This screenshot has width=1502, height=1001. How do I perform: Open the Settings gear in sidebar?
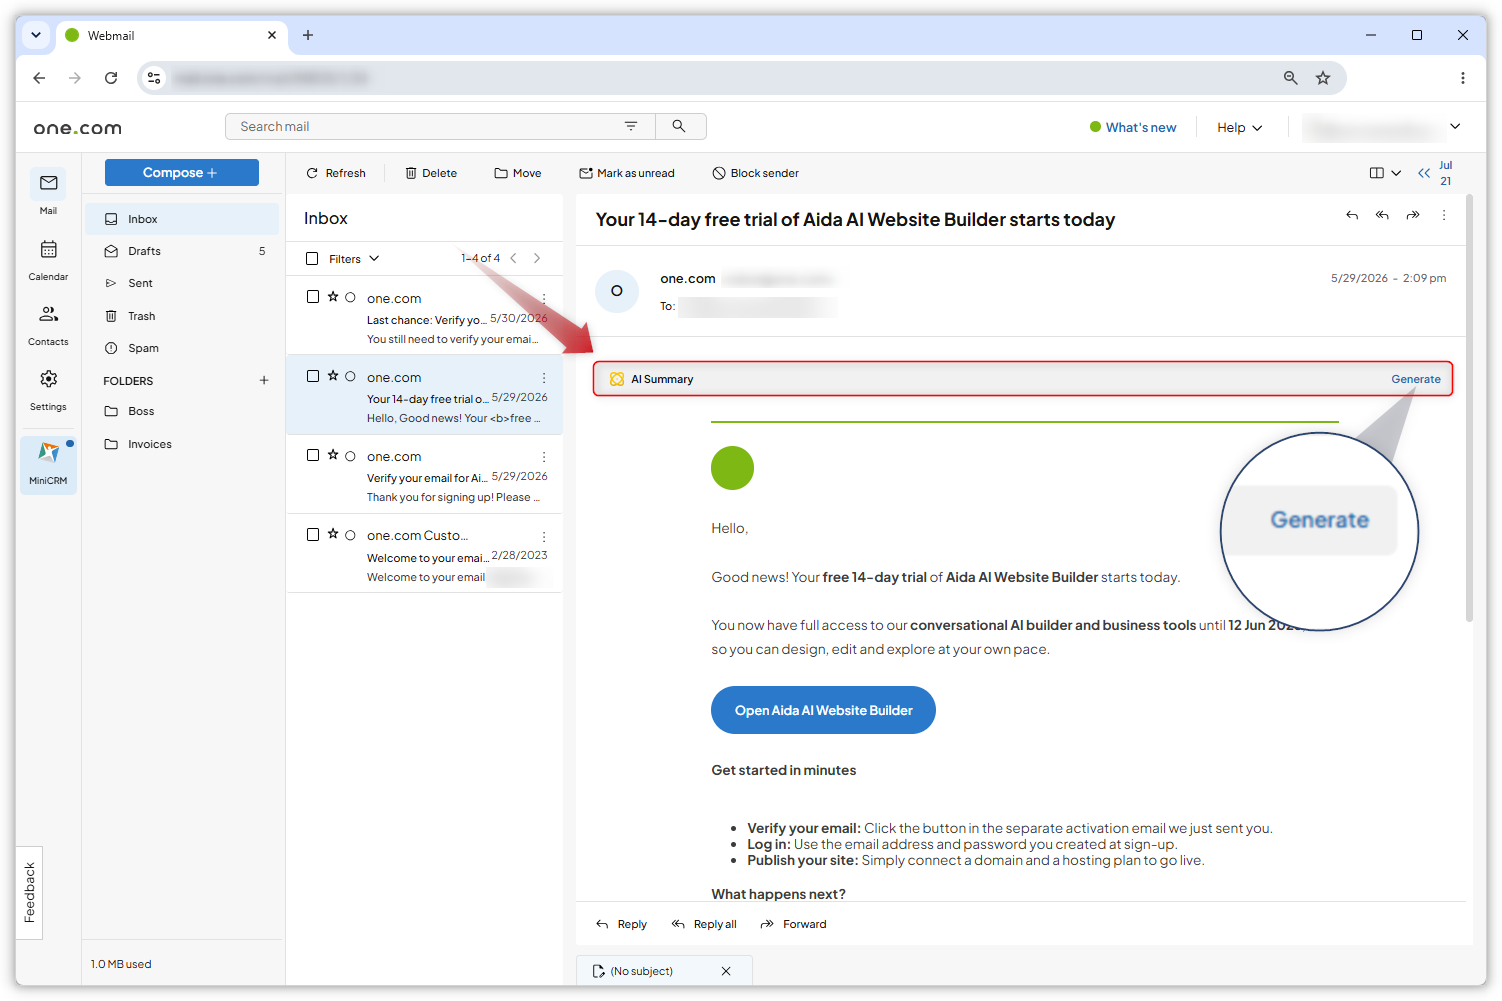point(48,389)
